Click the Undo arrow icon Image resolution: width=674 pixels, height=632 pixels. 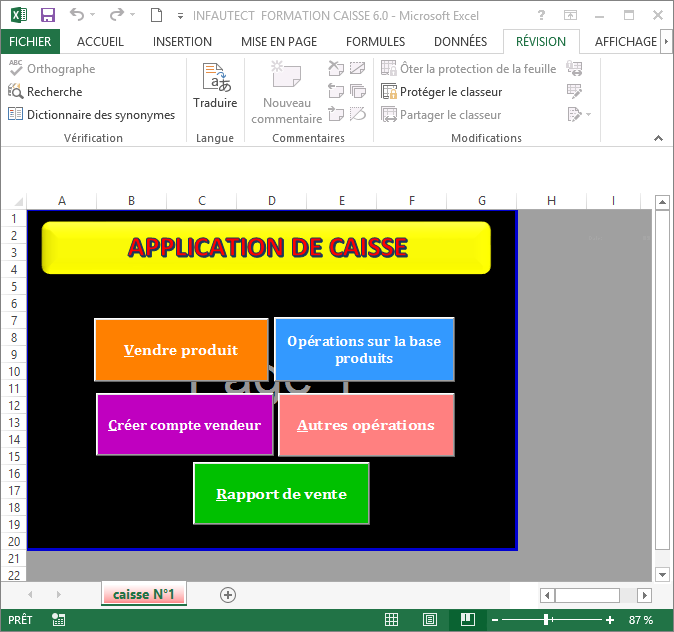click(x=77, y=15)
